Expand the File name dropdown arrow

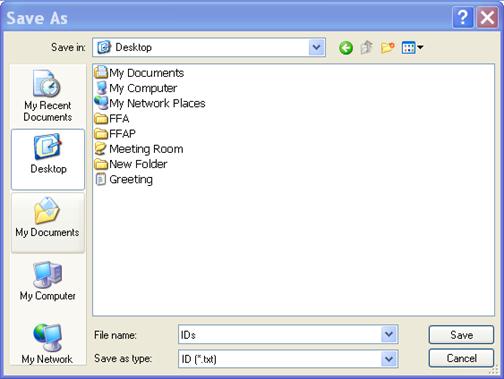389,334
